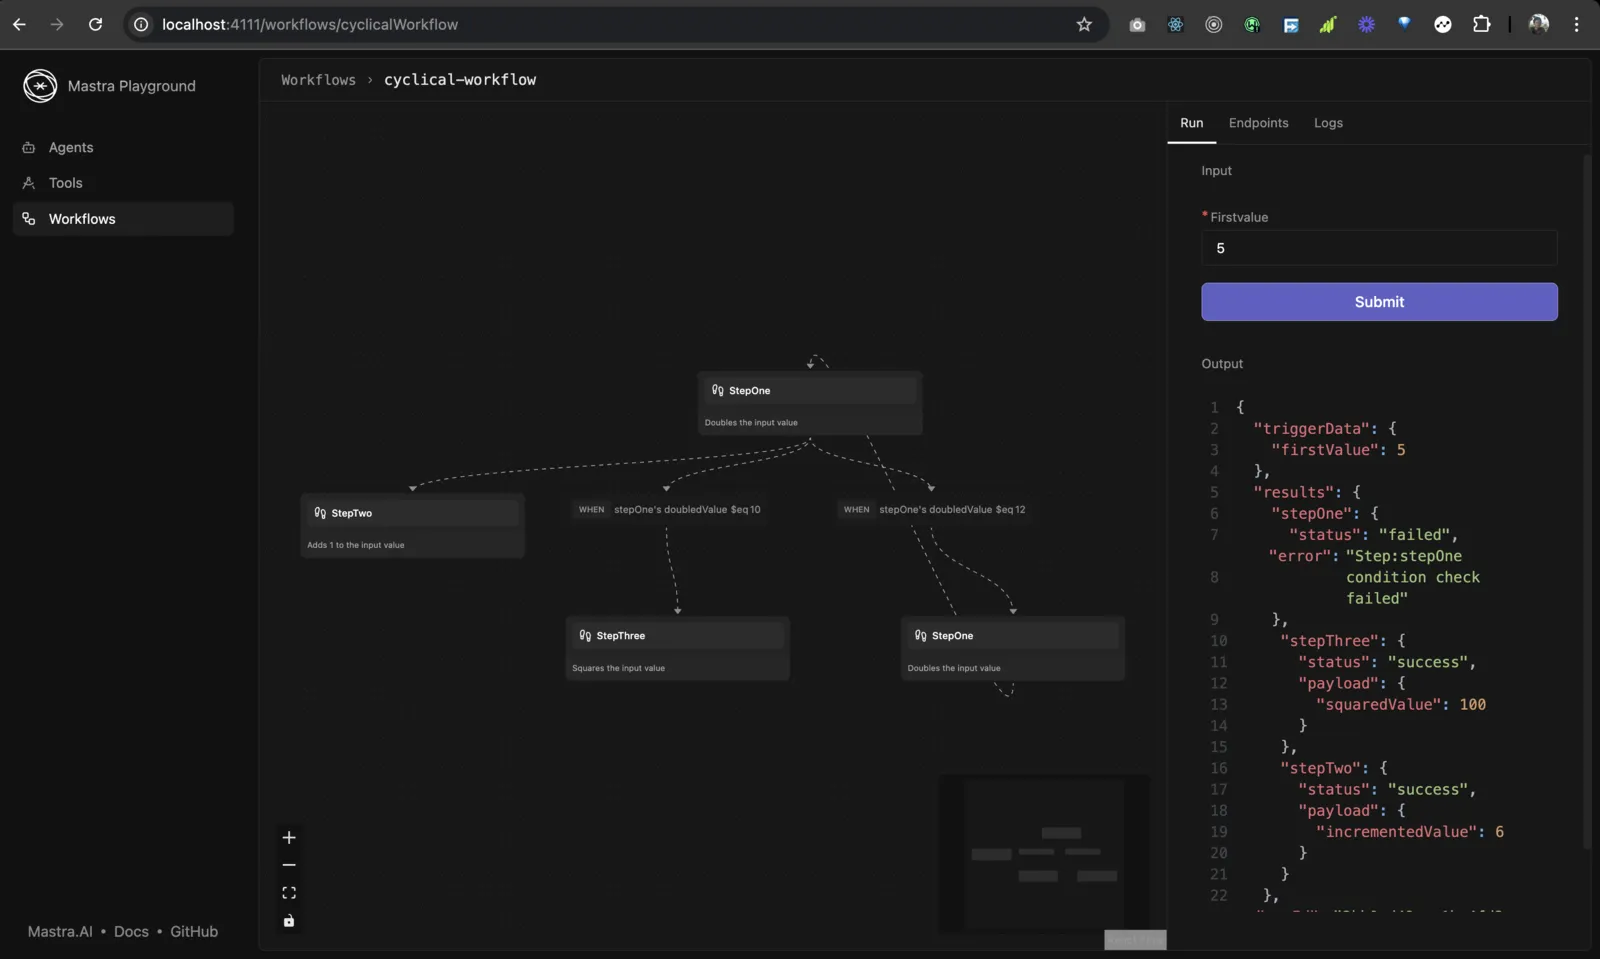
Task: Click the step icon on StepTwo node
Action: coord(320,513)
